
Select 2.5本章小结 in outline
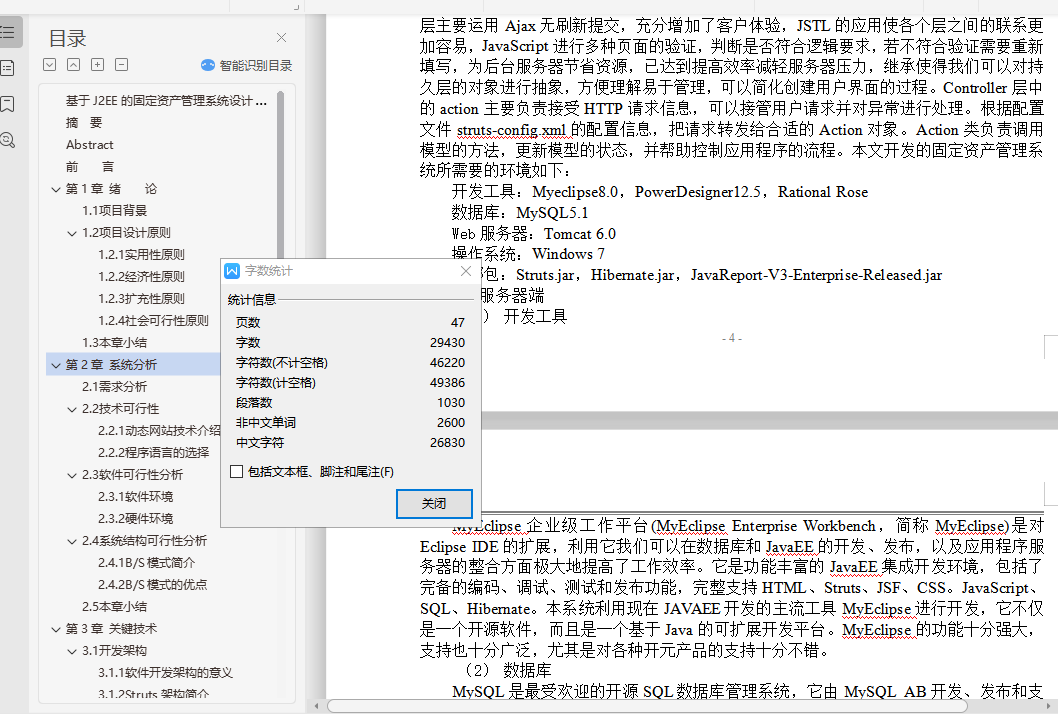[x=115, y=607]
